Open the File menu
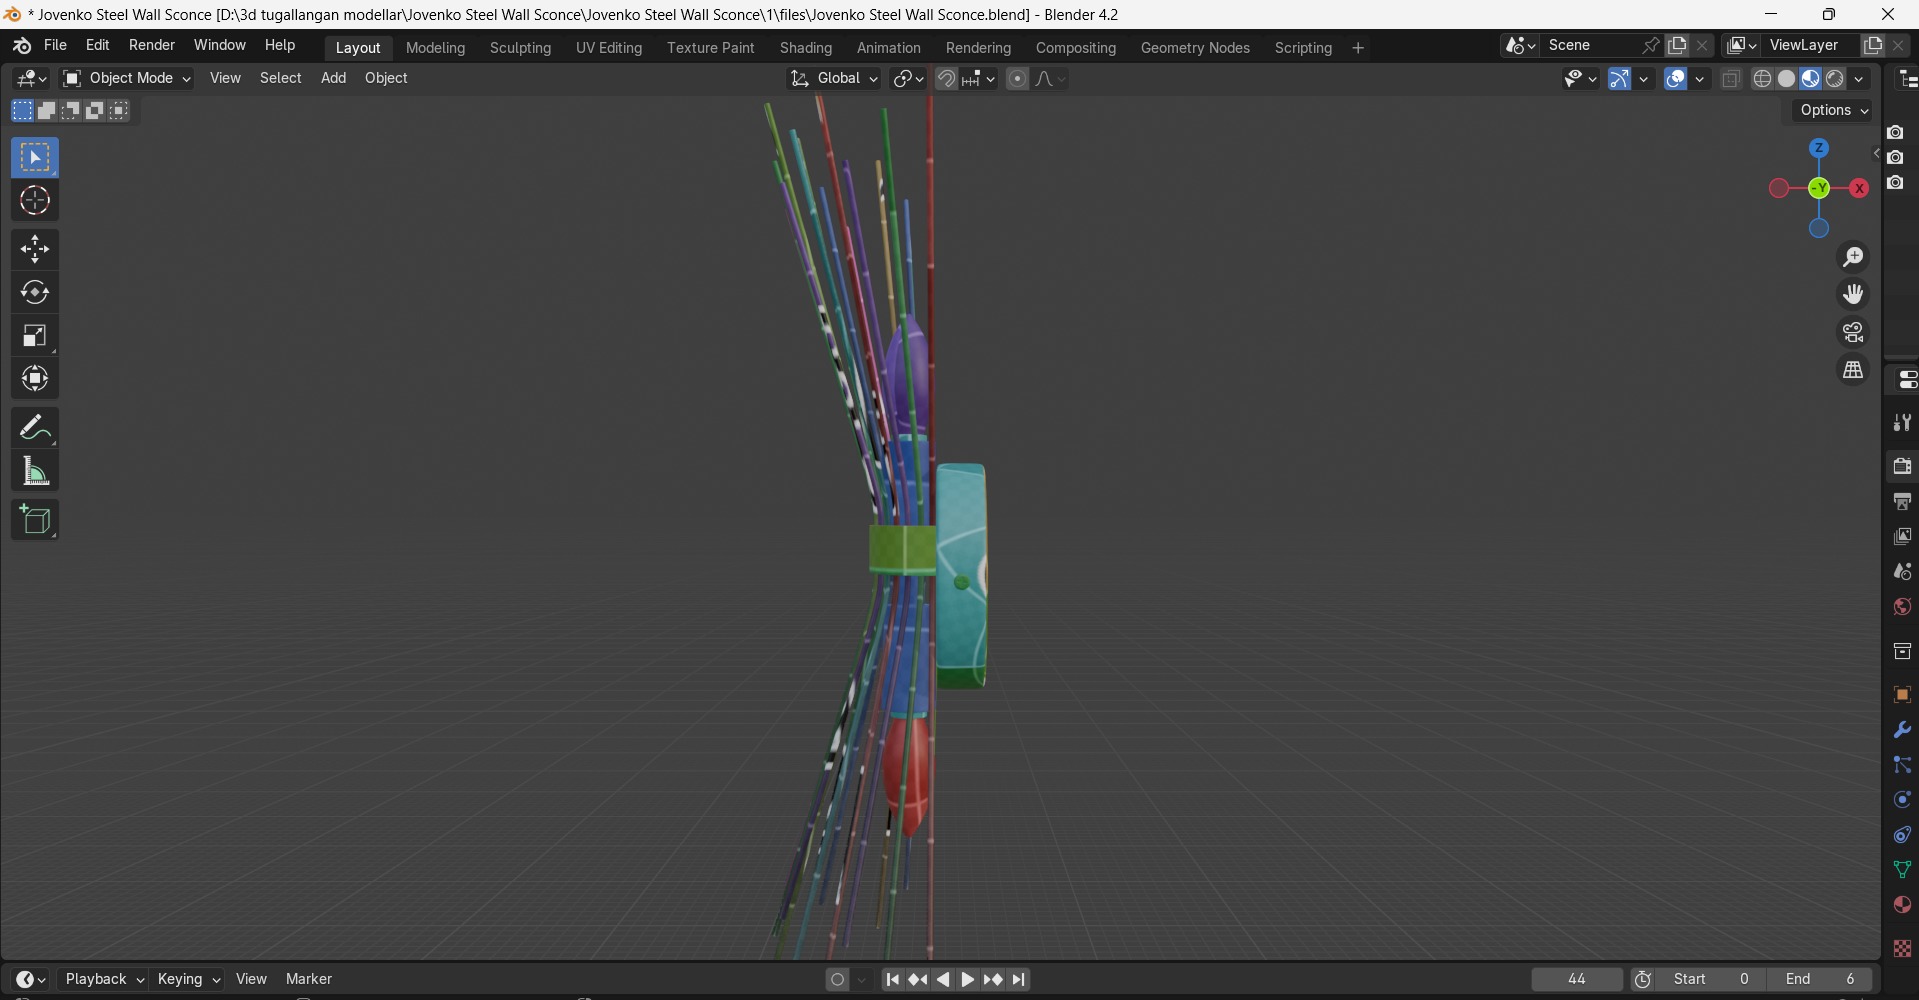 click(55, 46)
